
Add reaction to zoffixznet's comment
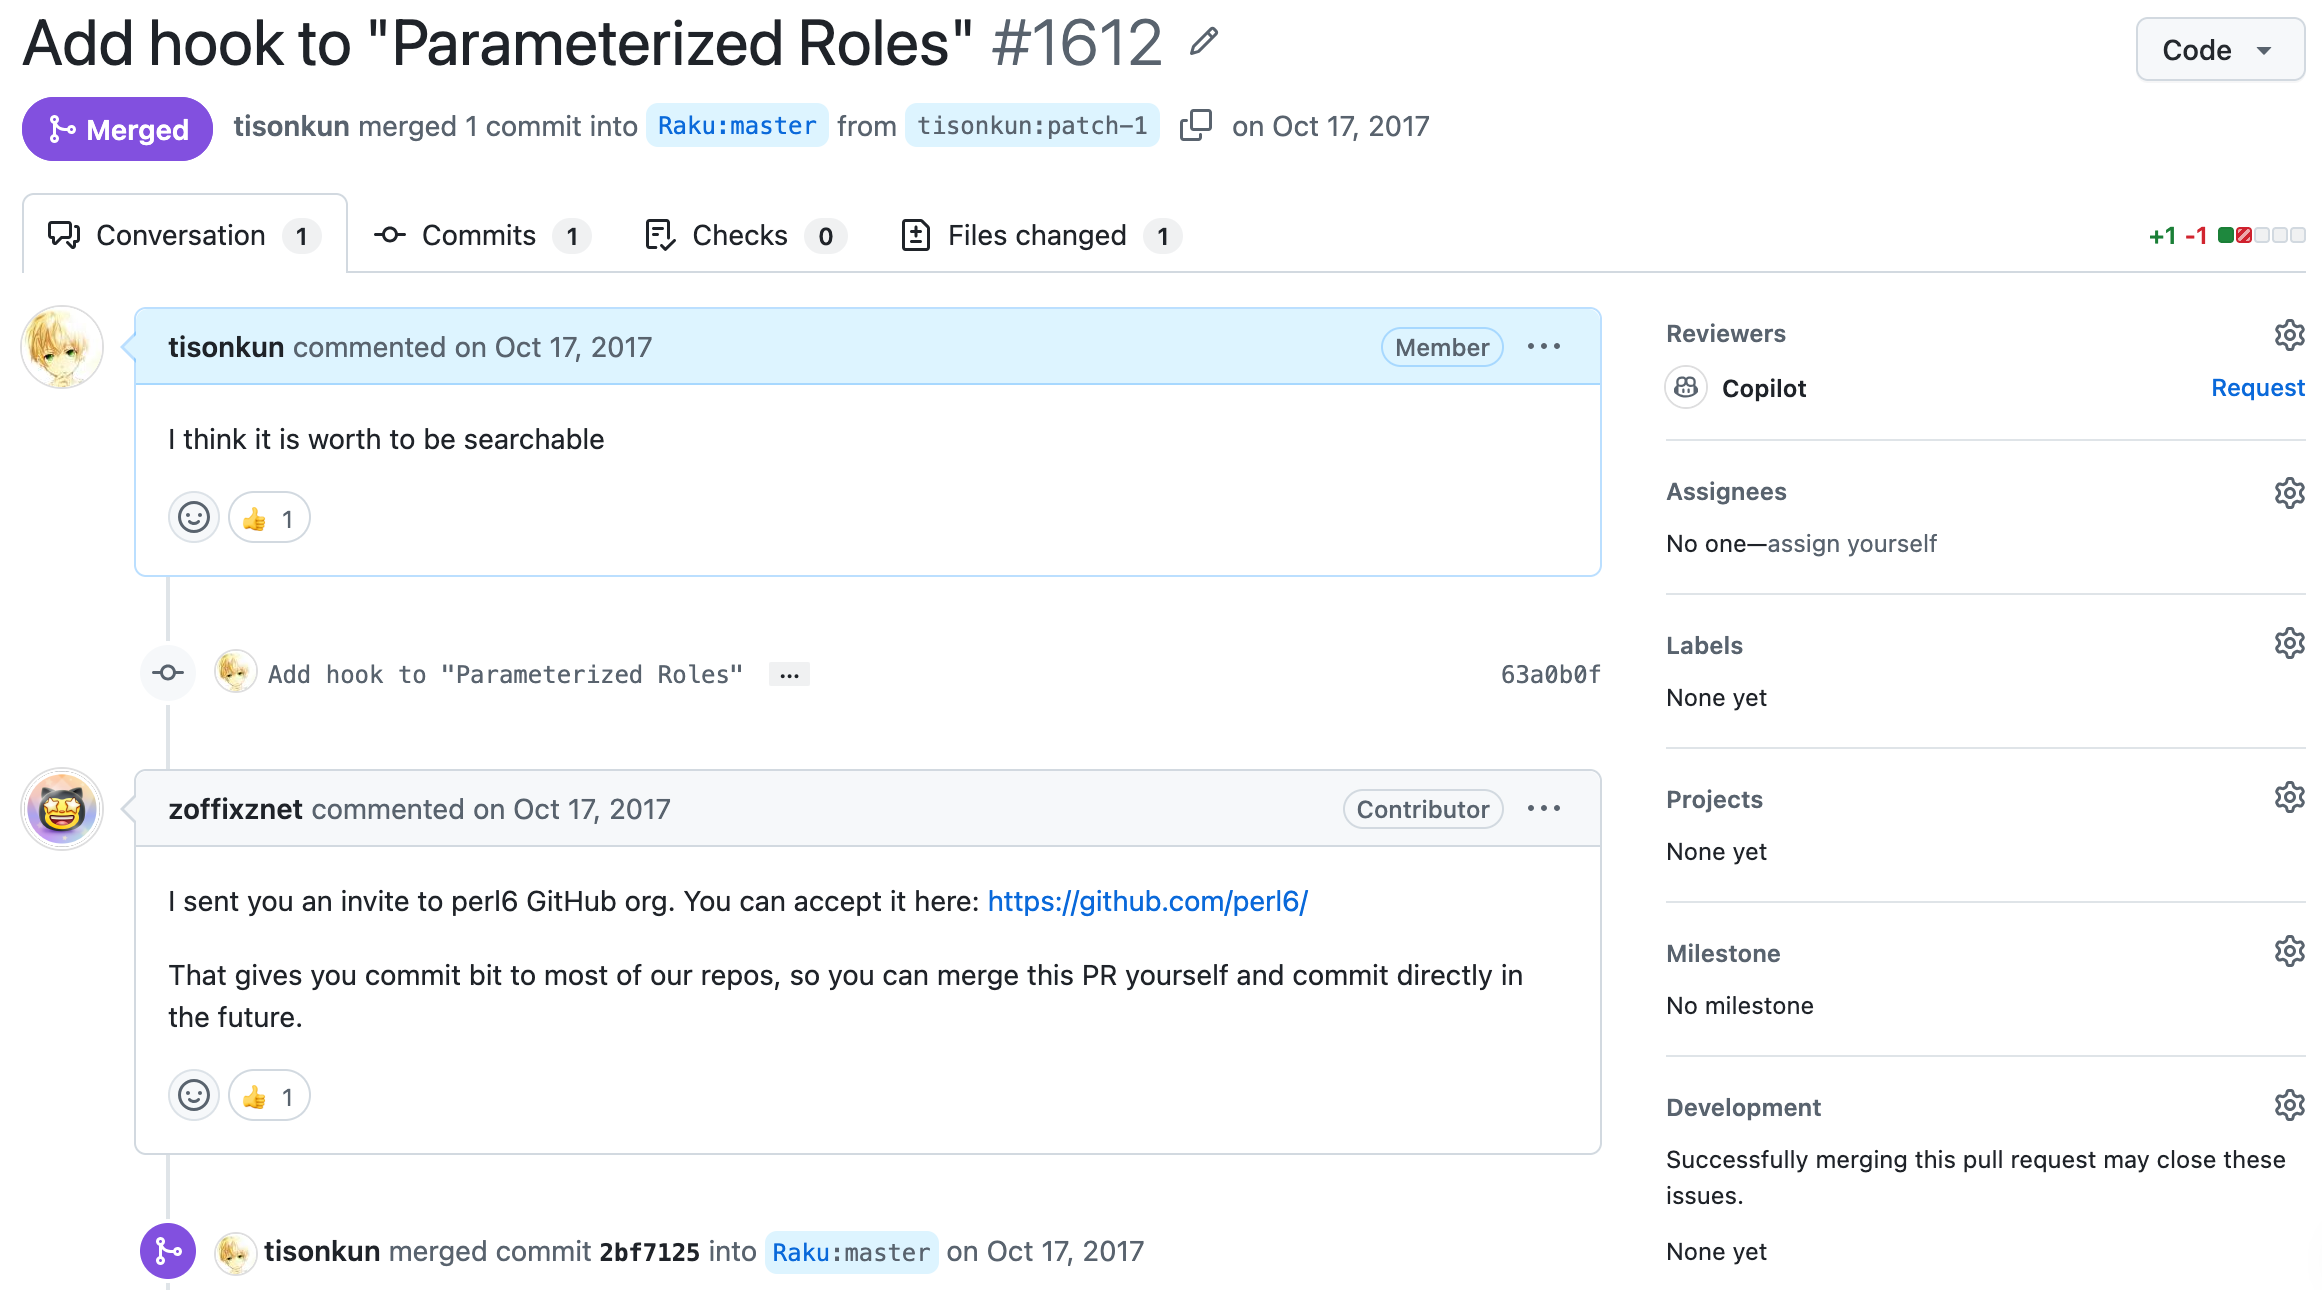click(194, 1096)
